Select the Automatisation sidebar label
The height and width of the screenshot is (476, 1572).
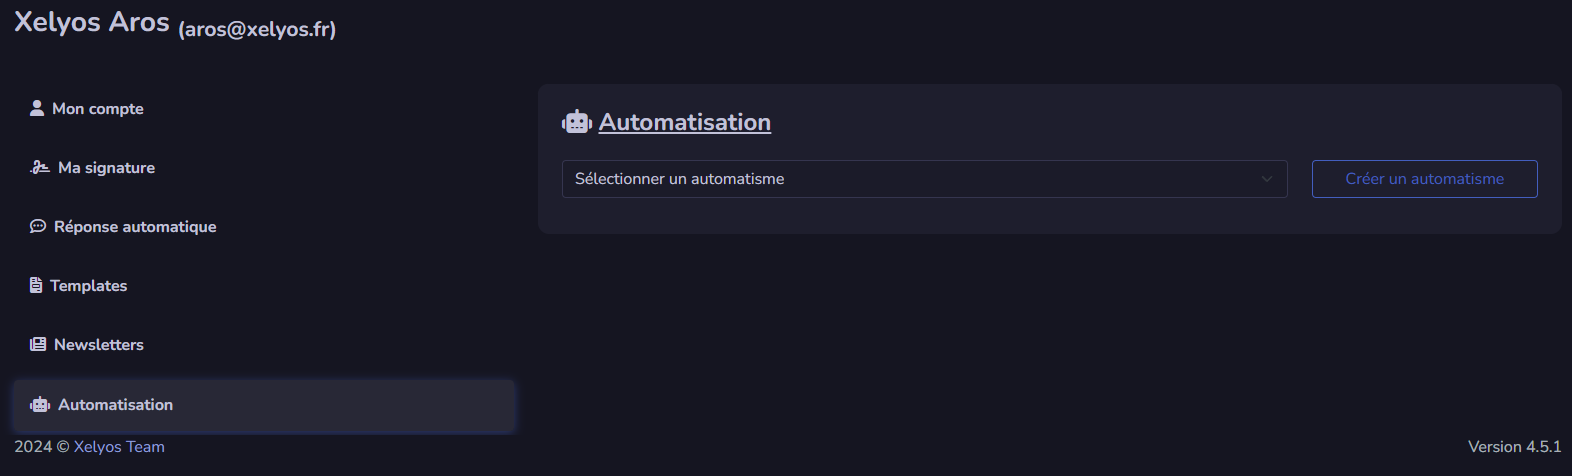[x=115, y=405]
